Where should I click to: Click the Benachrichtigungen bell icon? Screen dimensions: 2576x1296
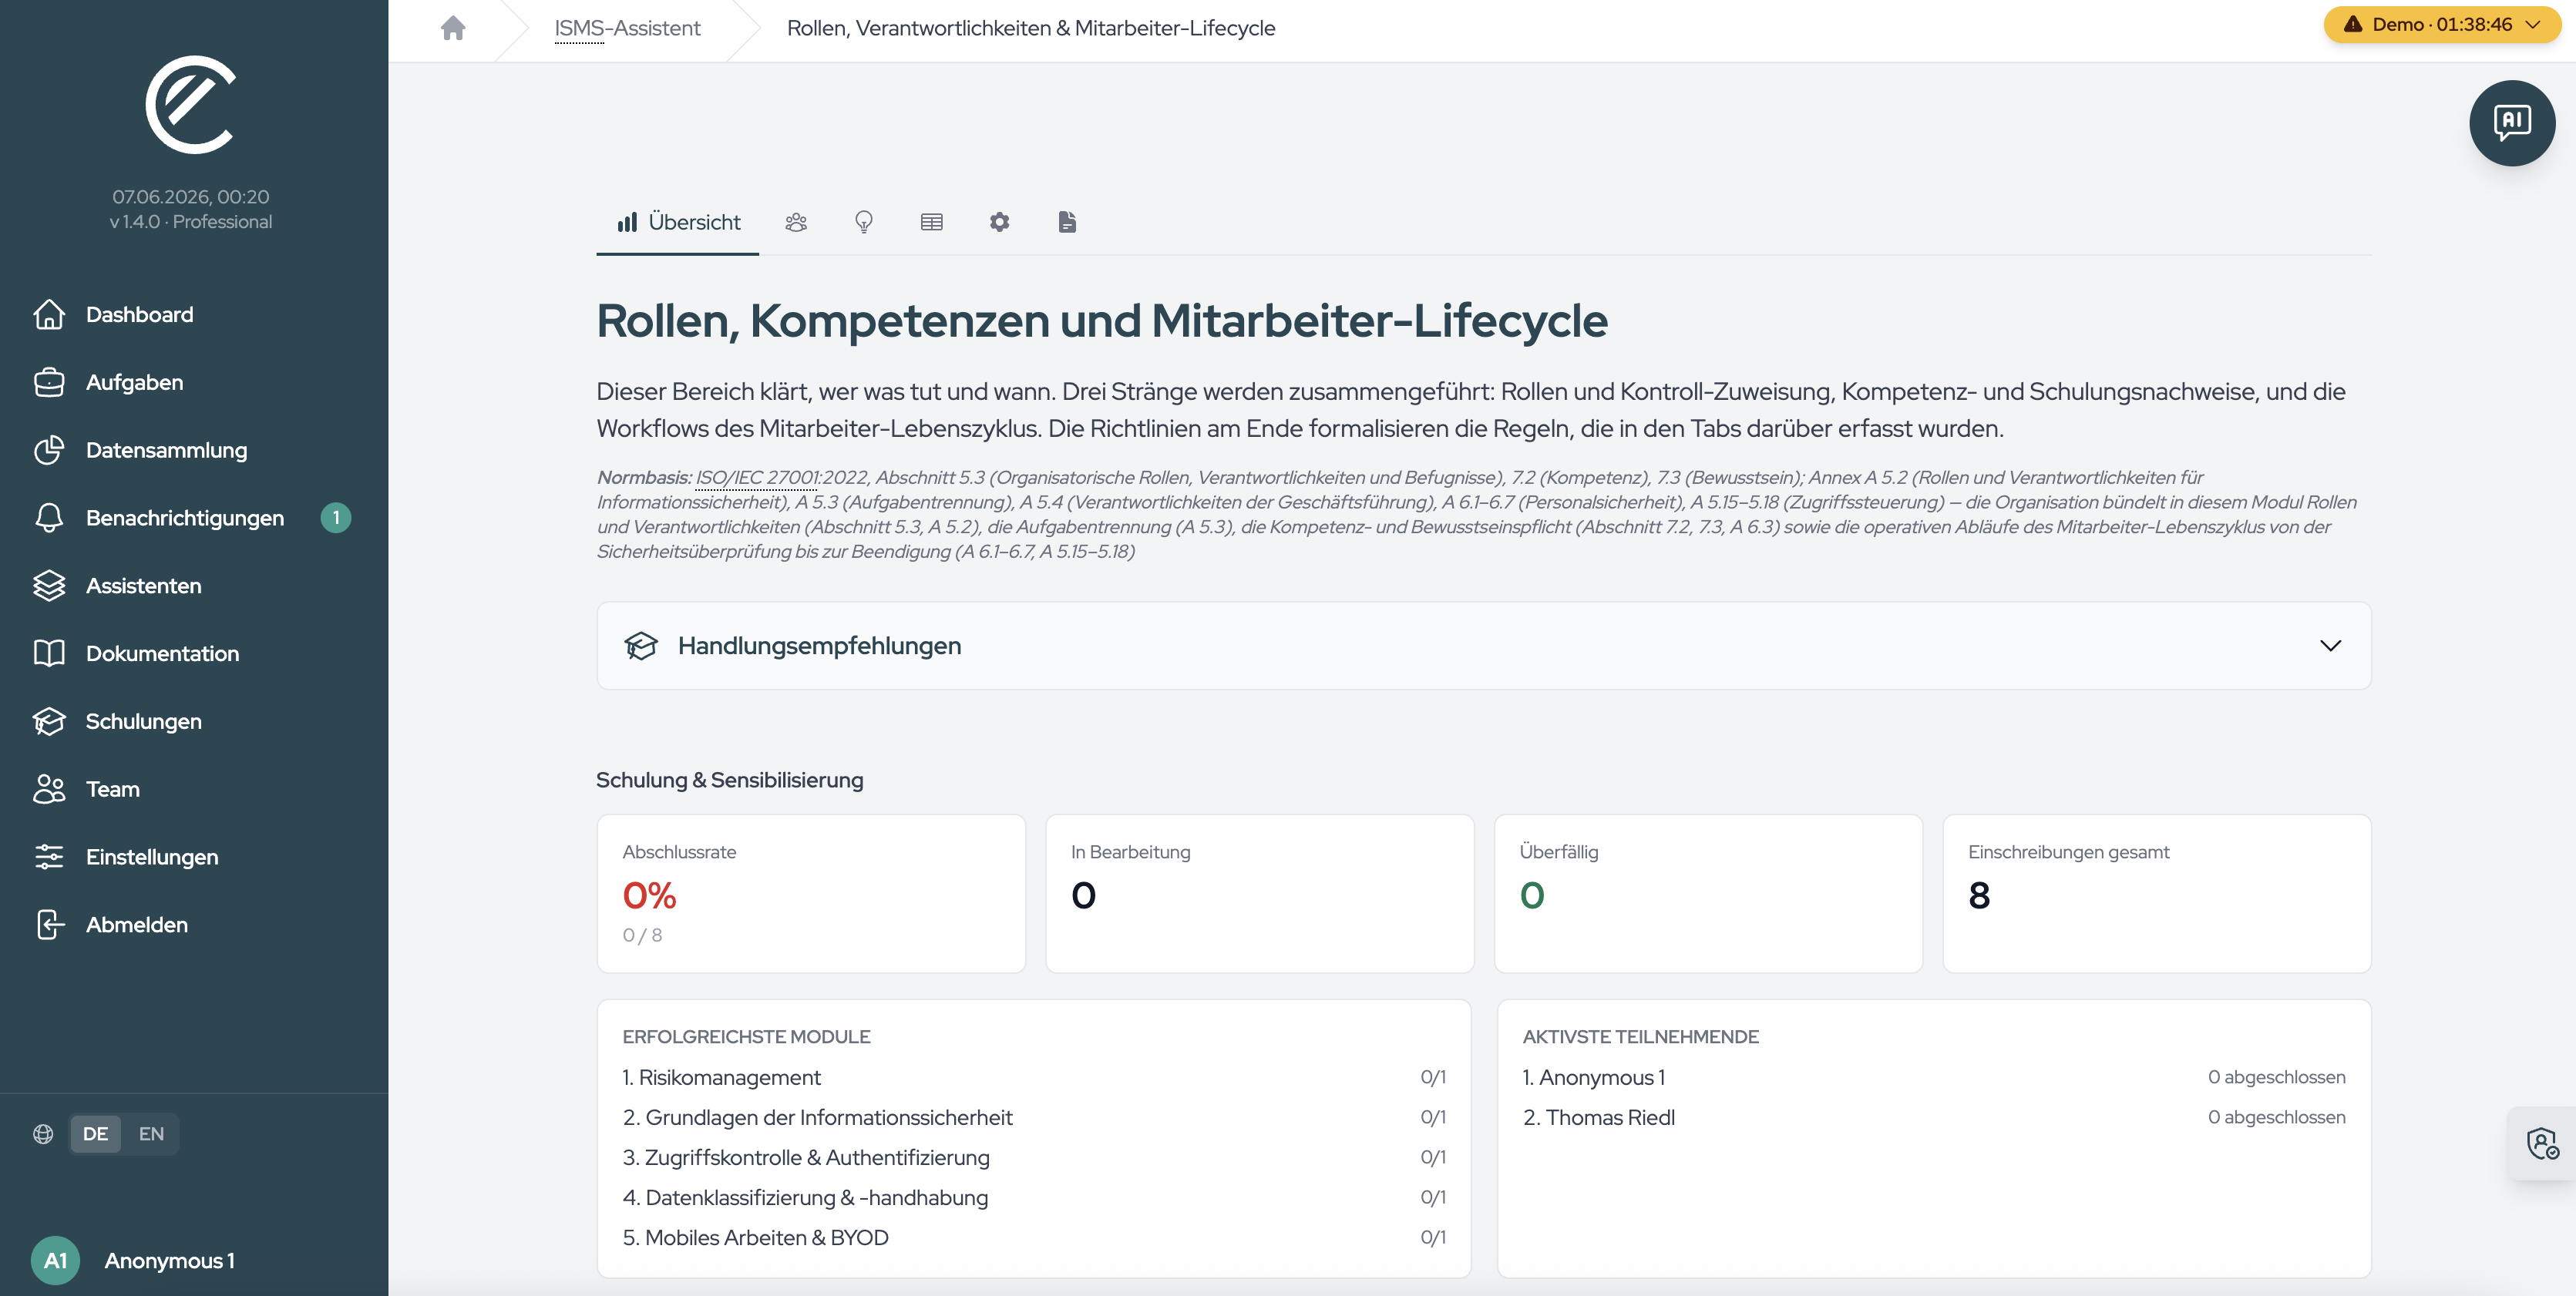[x=49, y=518]
